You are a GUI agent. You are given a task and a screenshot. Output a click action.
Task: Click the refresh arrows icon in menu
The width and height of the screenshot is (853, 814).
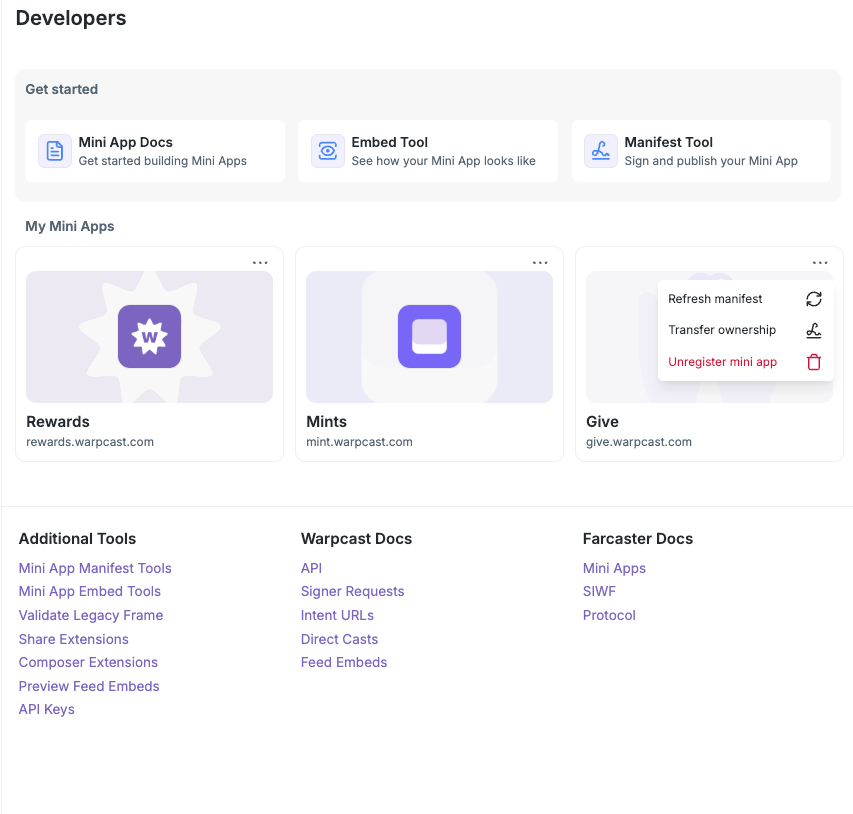[814, 299]
